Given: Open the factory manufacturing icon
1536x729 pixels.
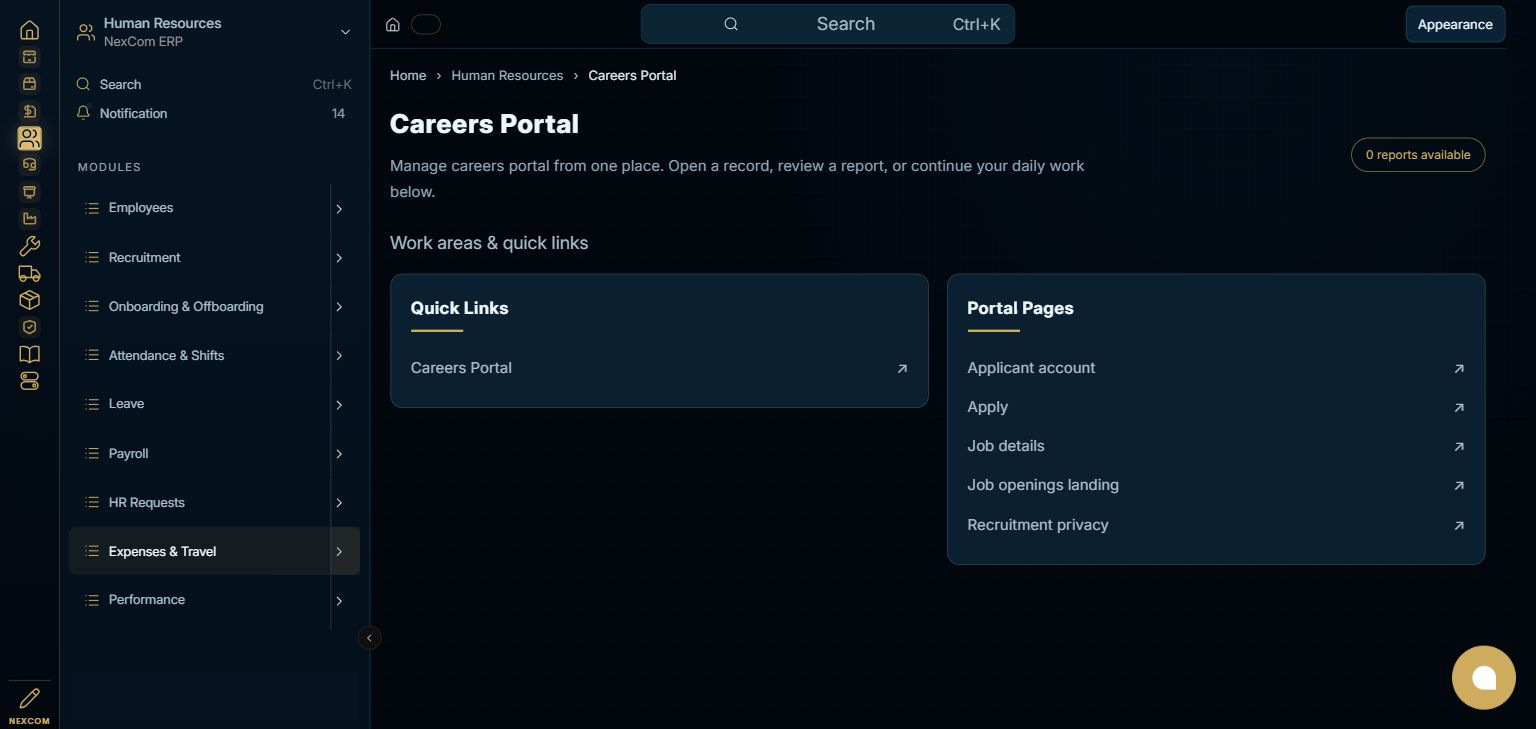Looking at the screenshot, I should coord(30,219).
